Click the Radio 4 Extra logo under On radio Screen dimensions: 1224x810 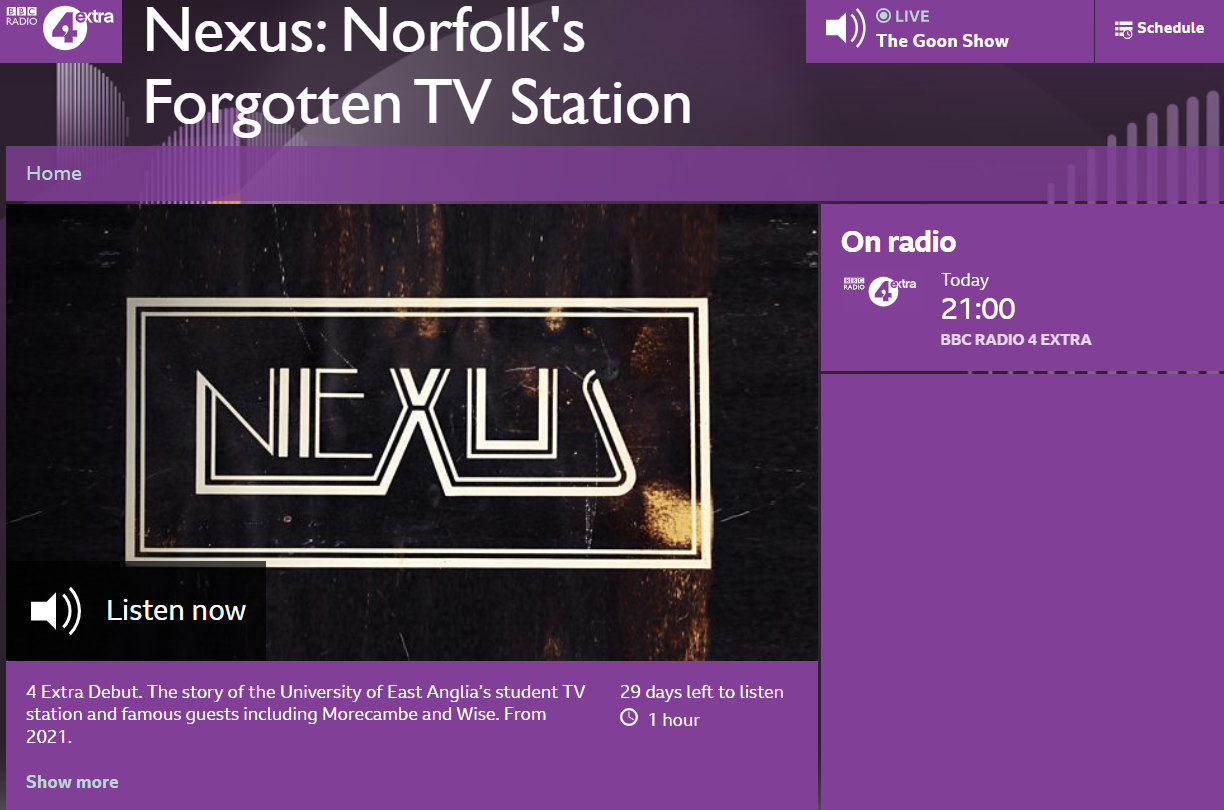(880, 290)
